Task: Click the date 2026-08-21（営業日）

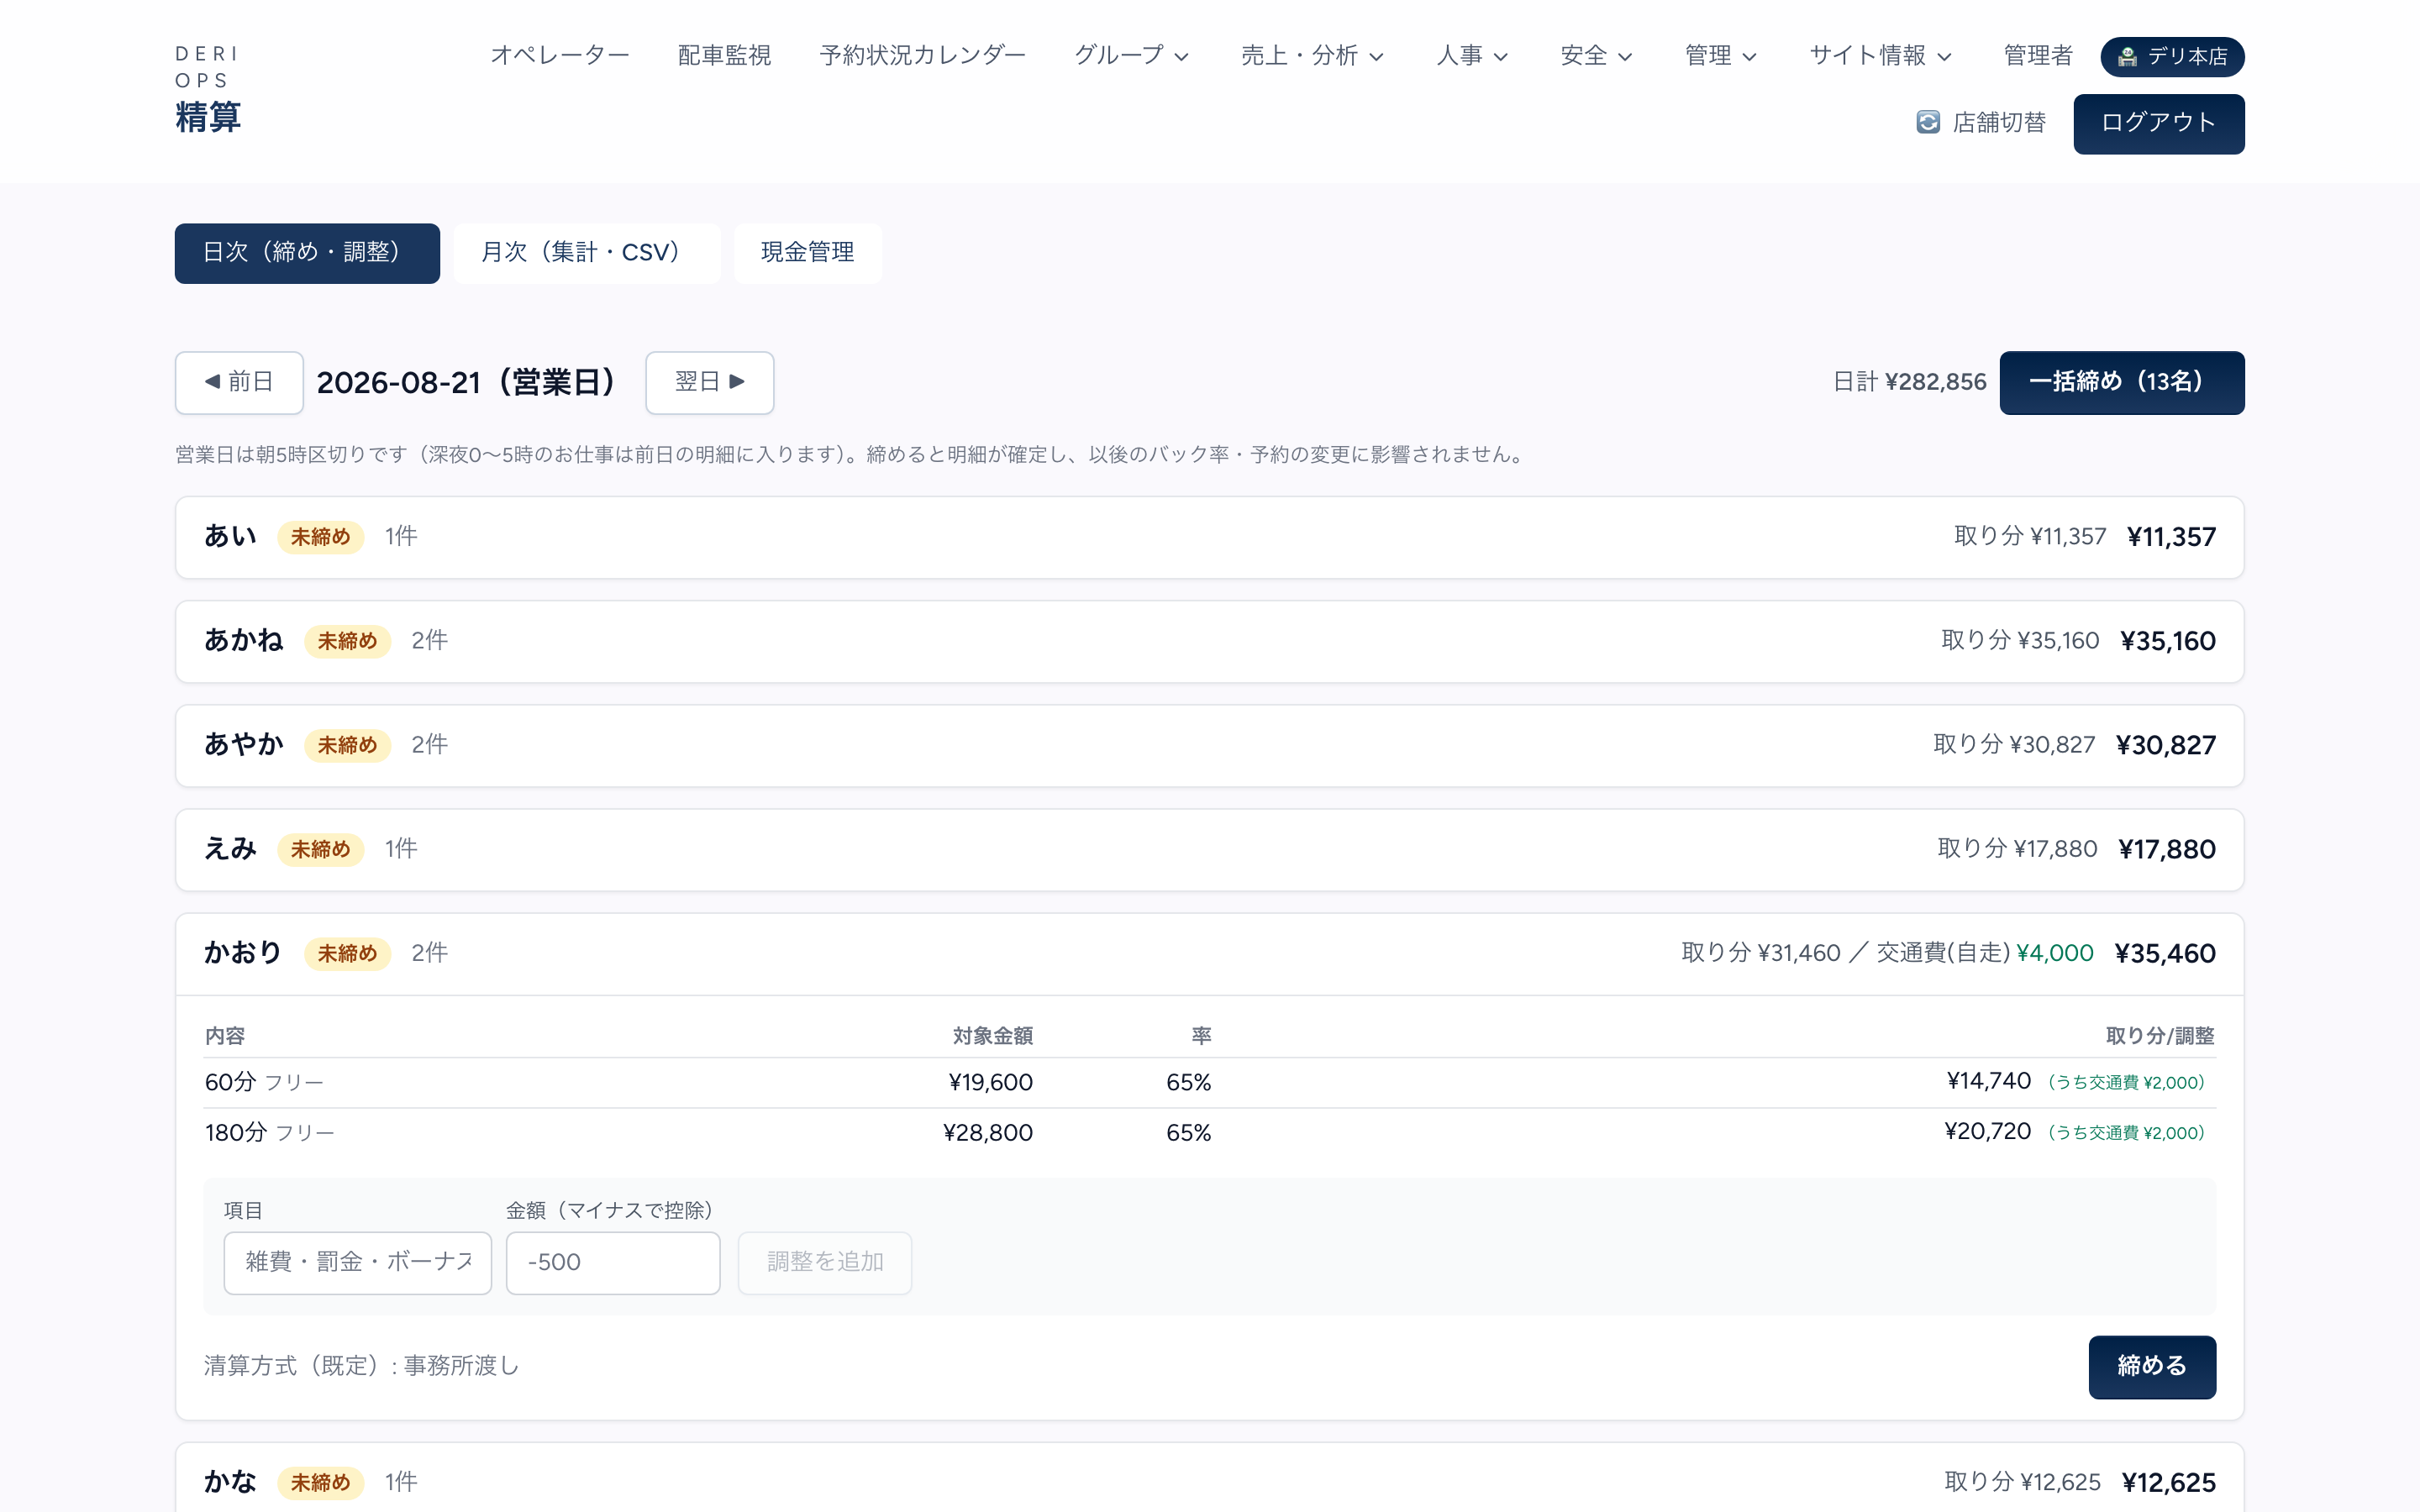Action: [x=472, y=382]
